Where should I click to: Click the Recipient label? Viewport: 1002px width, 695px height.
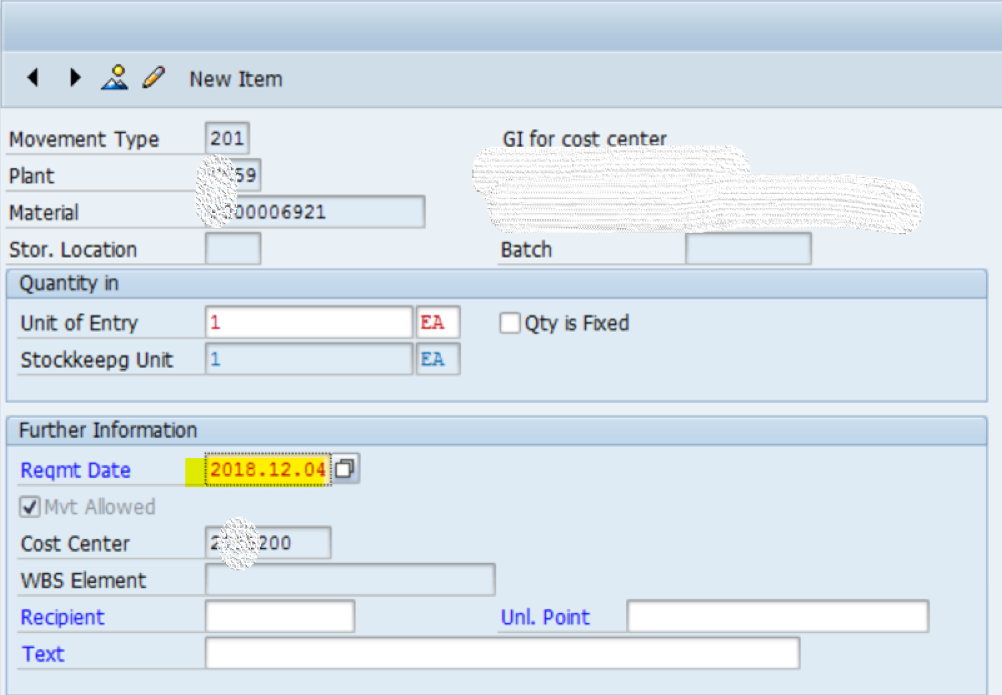(63, 618)
